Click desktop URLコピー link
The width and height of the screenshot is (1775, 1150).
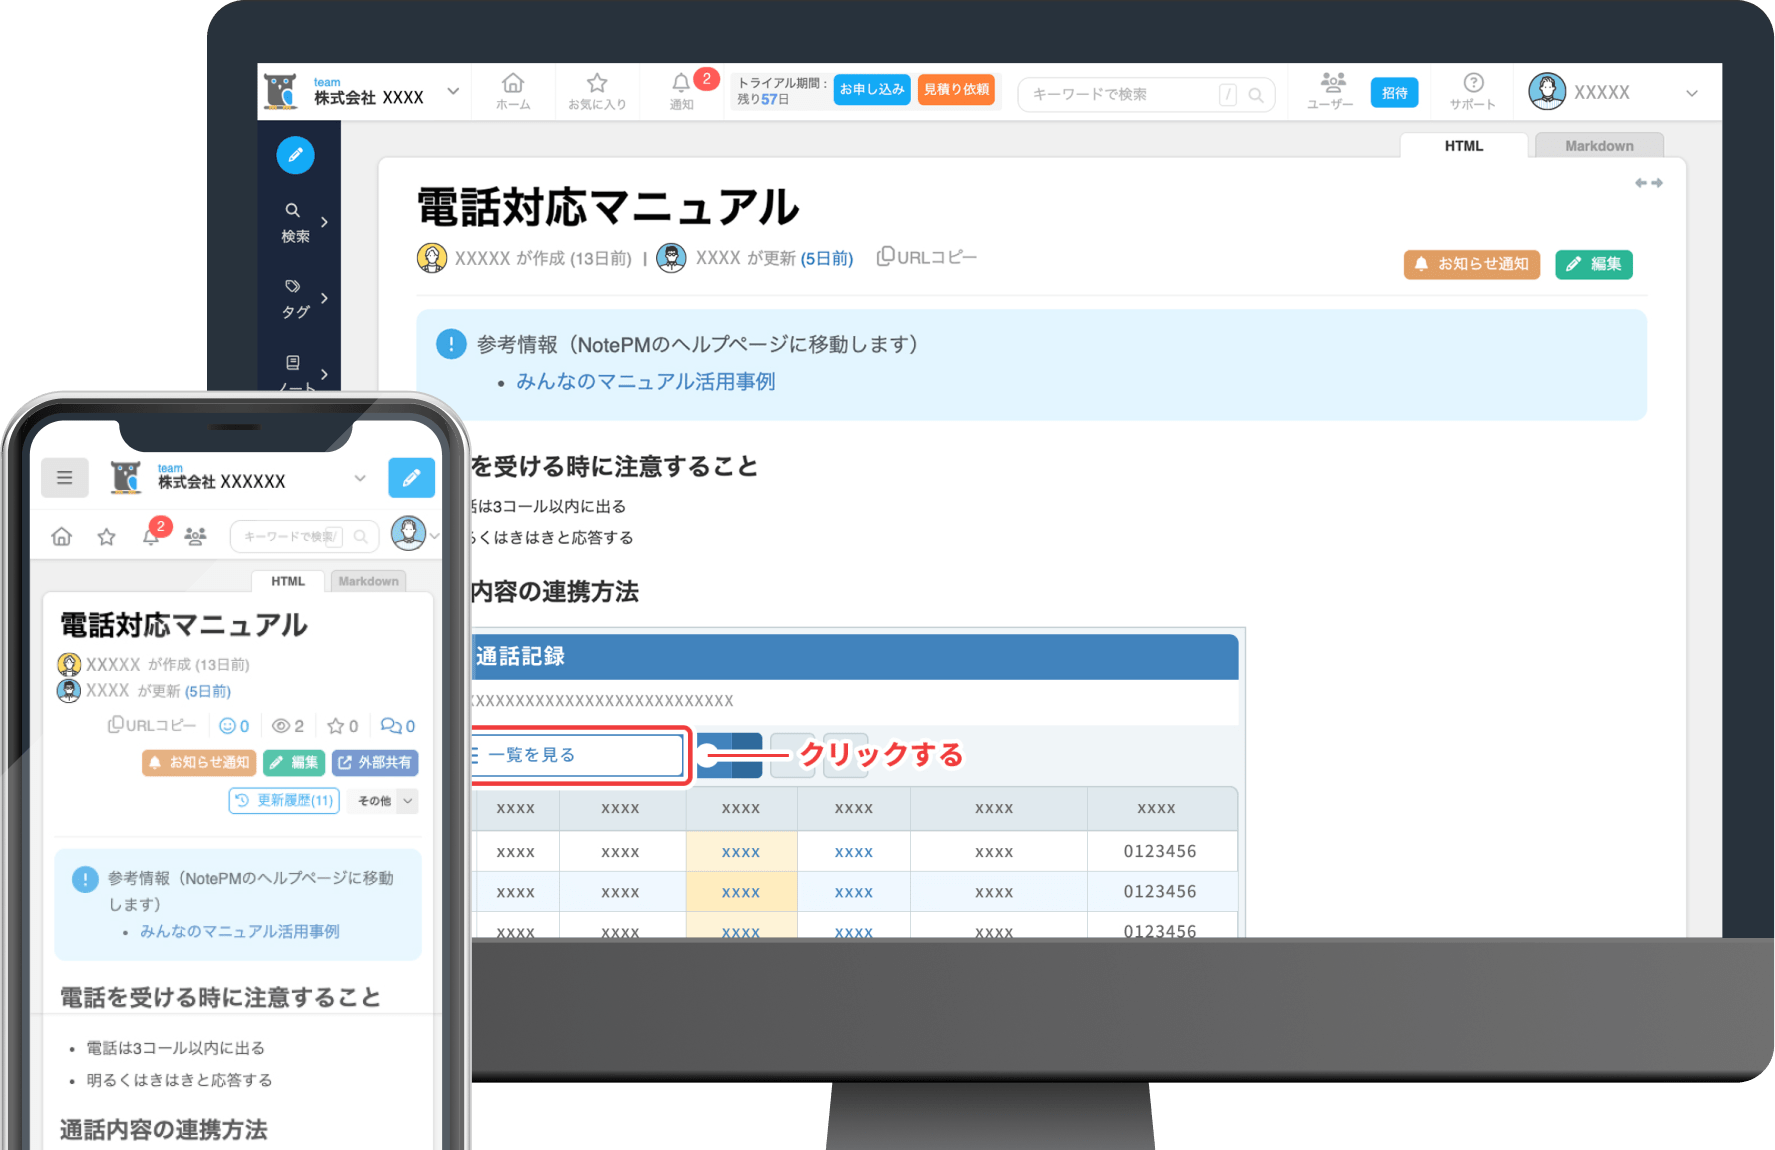click(927, 257)
